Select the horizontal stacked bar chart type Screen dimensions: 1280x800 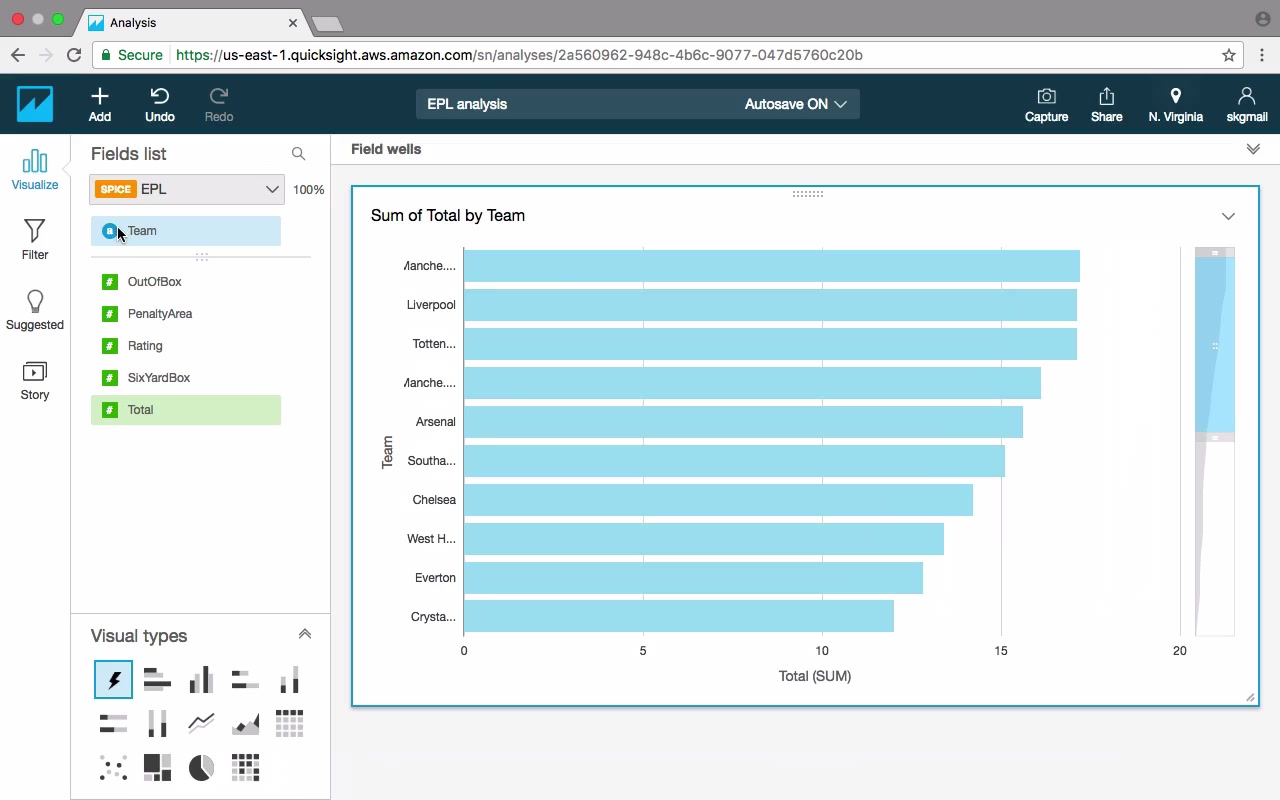pyautogui.click(x=245, y=680)
